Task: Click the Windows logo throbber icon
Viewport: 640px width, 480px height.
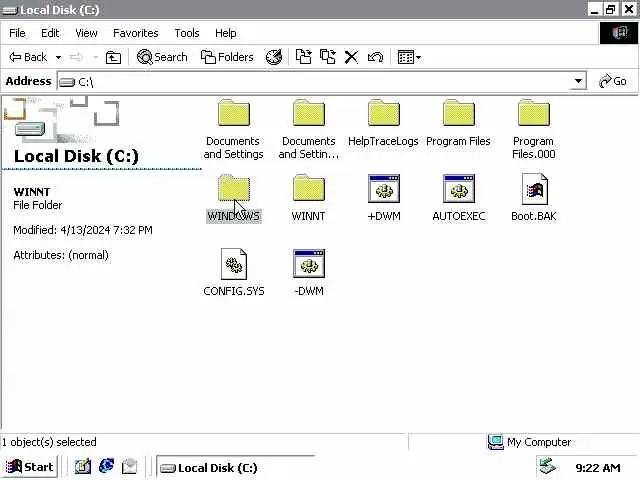Action: [619, 33]
